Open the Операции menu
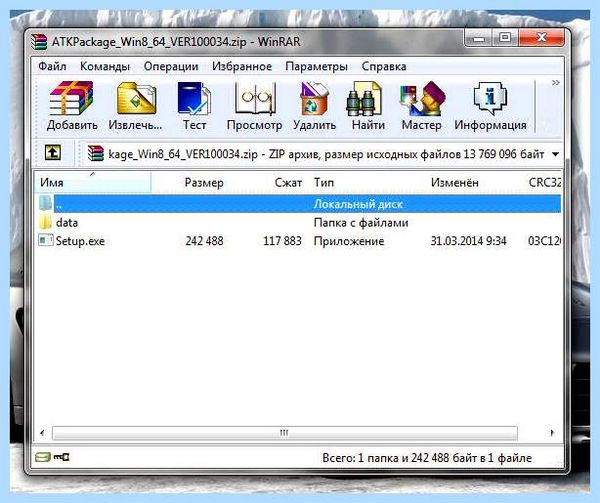Viewport: 600px width, 503px height. (171, 67)
